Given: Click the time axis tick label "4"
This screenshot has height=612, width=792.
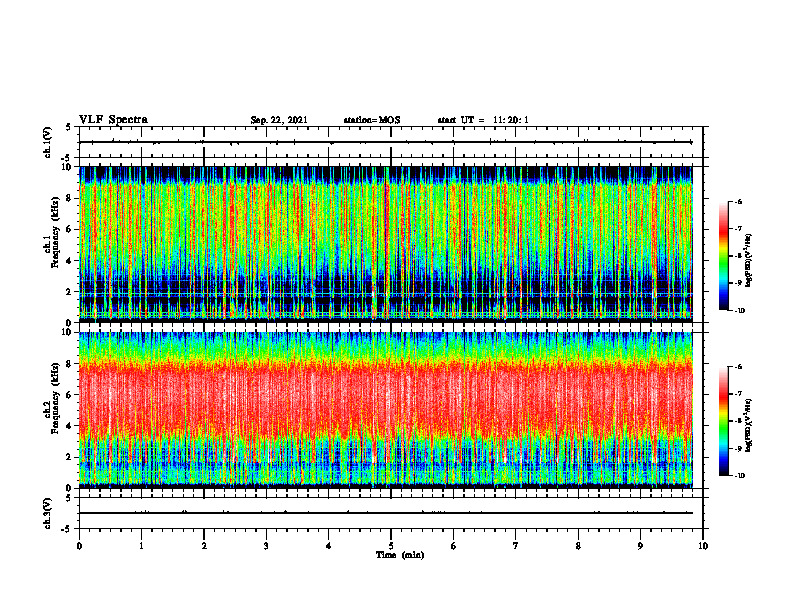Looking at the screenshot, I should [329, 546].
